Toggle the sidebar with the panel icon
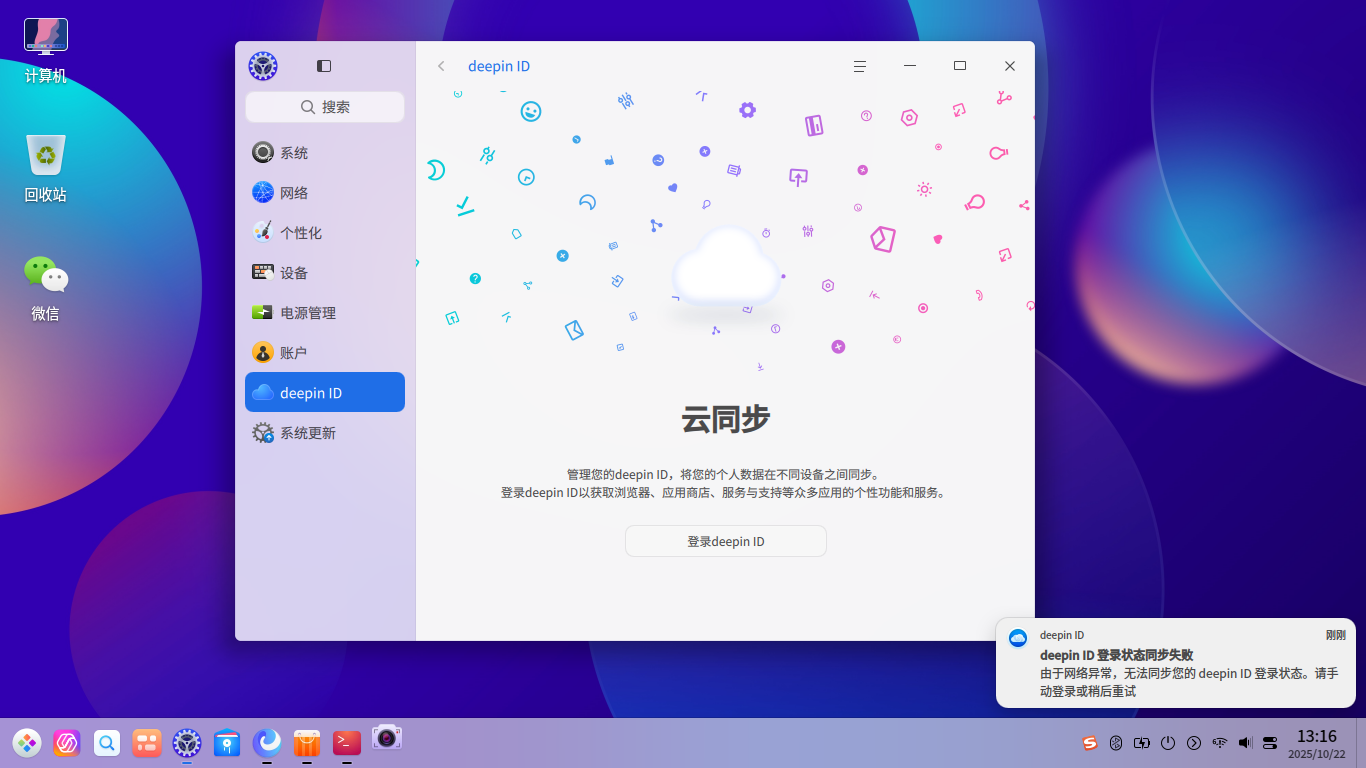The image size is (1366, 768). click(324, 66)
